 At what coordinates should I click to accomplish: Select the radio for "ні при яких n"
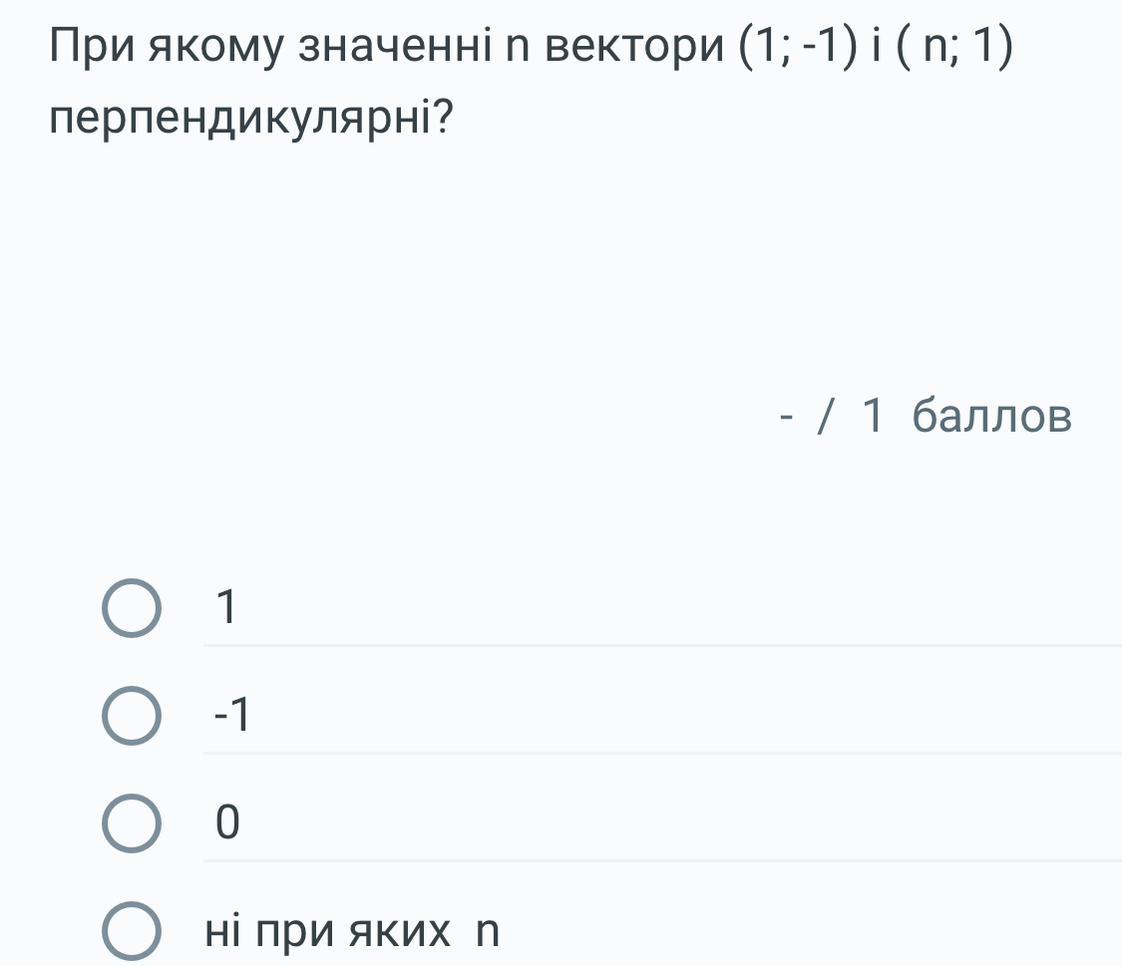(130, 932)
